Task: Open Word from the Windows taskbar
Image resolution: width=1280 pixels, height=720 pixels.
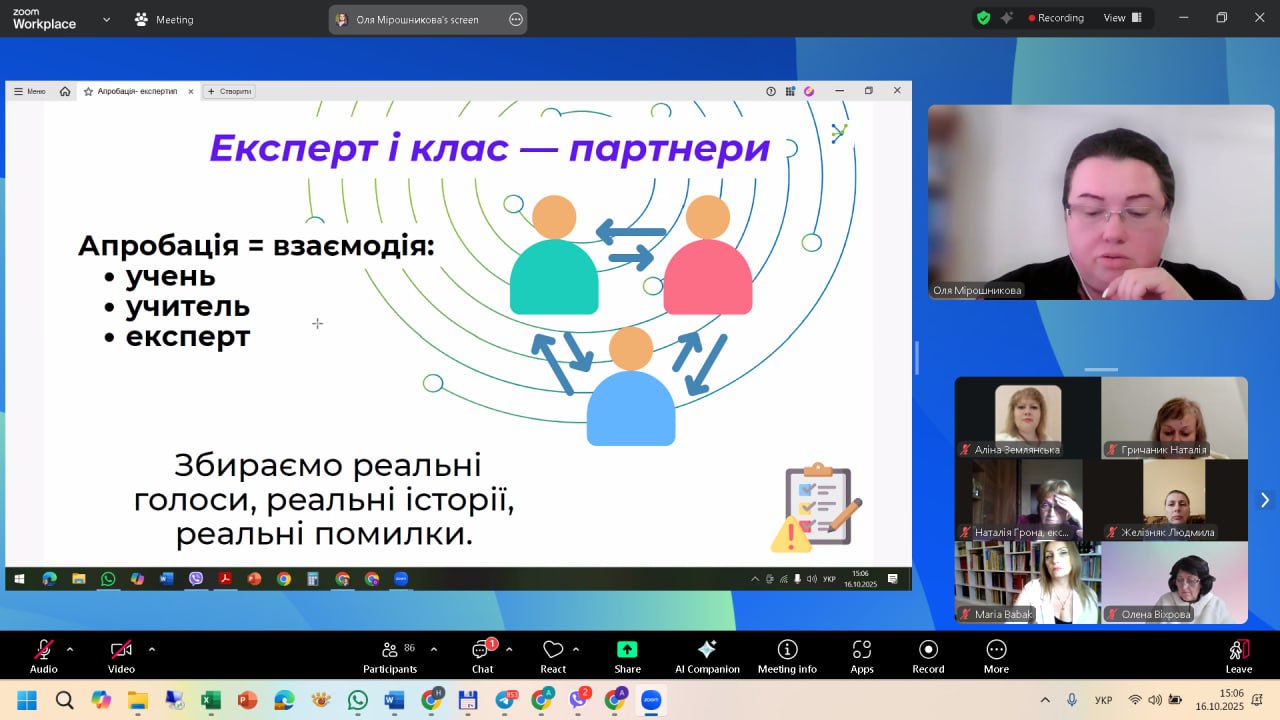Action: (394, 700)
